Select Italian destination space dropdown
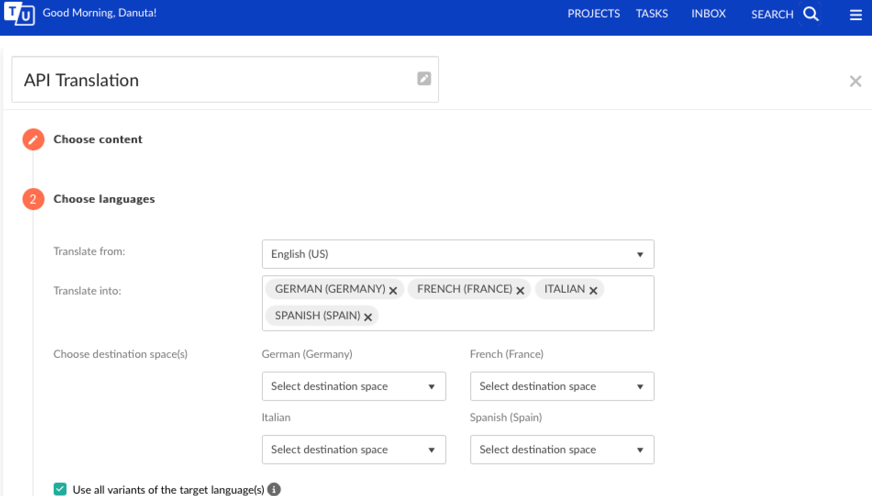This screenshot has height=496, width=872. click(353, 450)
